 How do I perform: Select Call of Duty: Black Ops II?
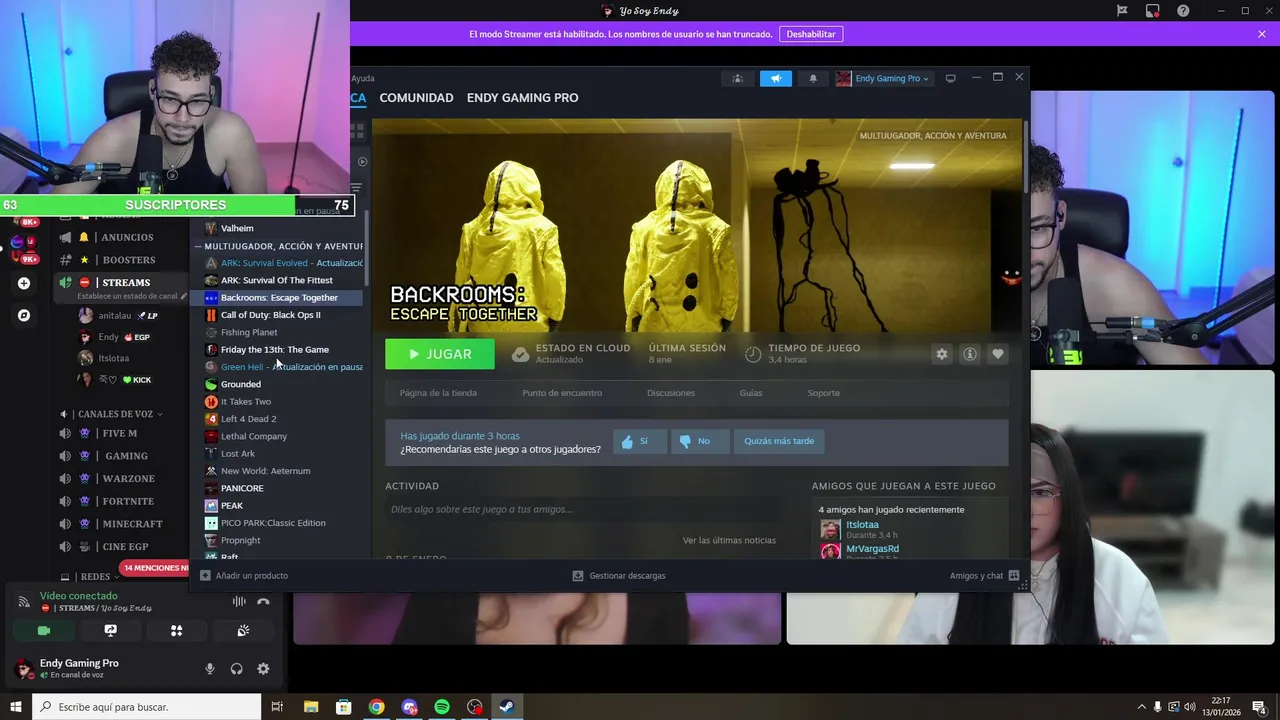coord(270,315)
